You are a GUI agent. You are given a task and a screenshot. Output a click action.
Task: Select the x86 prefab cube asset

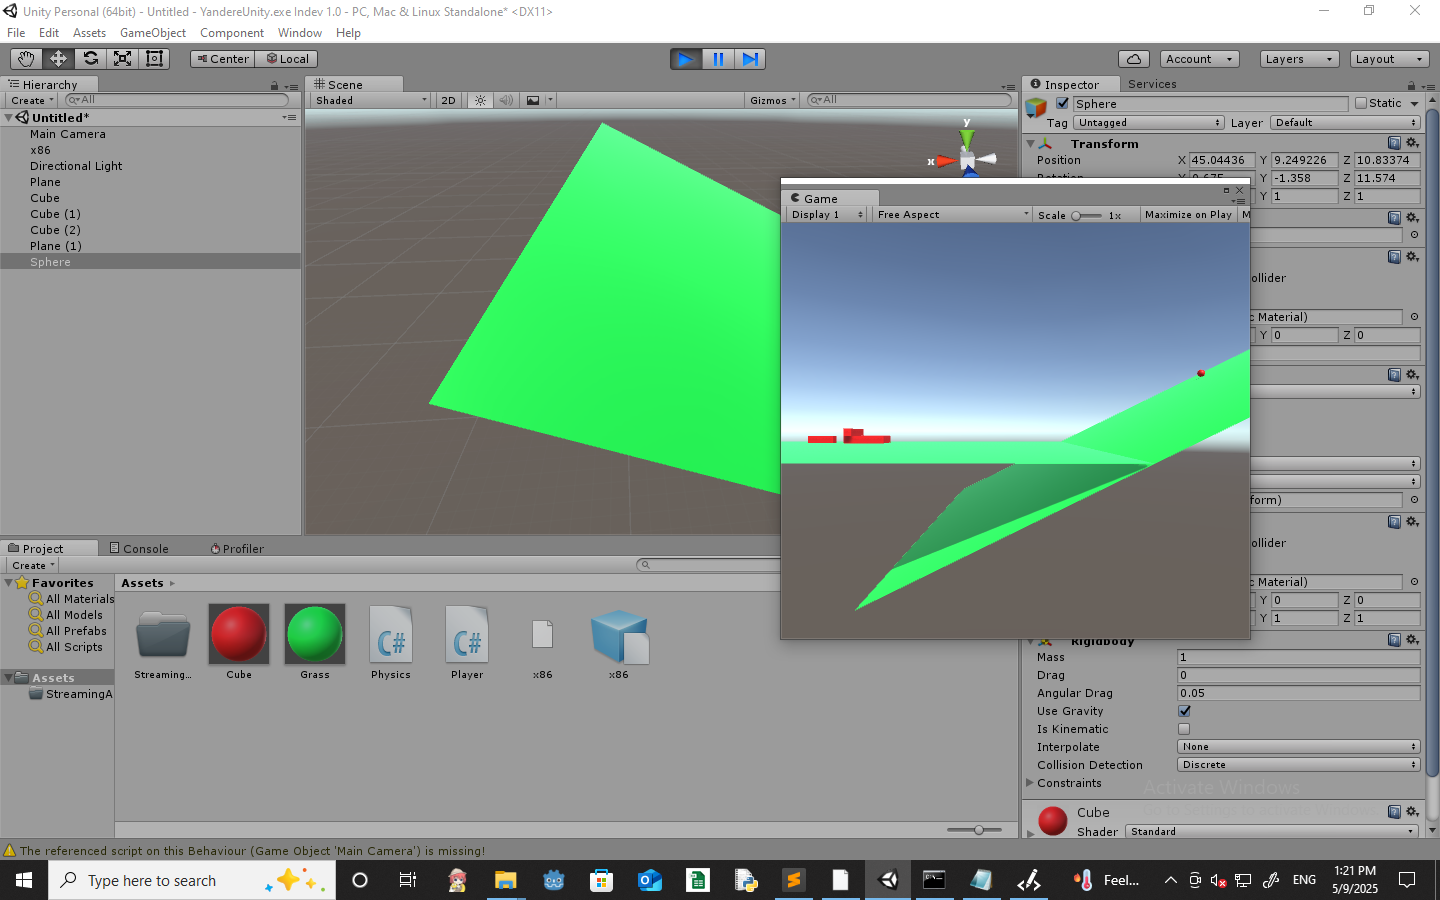pos(619,636)
